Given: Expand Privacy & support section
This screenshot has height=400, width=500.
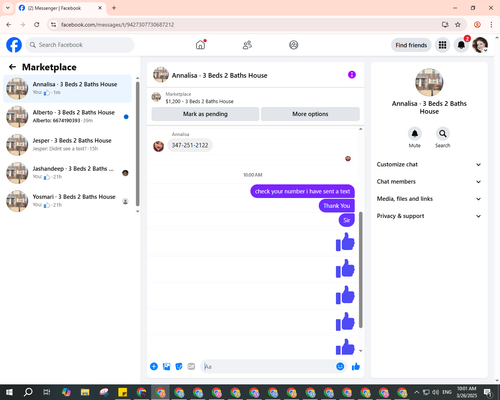Looking at the screenshot, I should pos(429,216).
